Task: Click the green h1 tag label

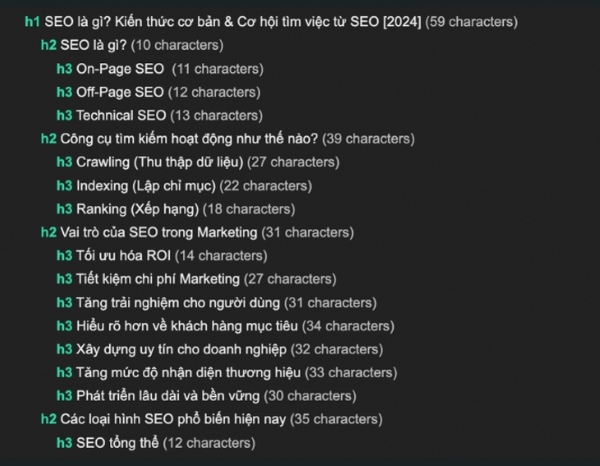Action: (33, 22)
